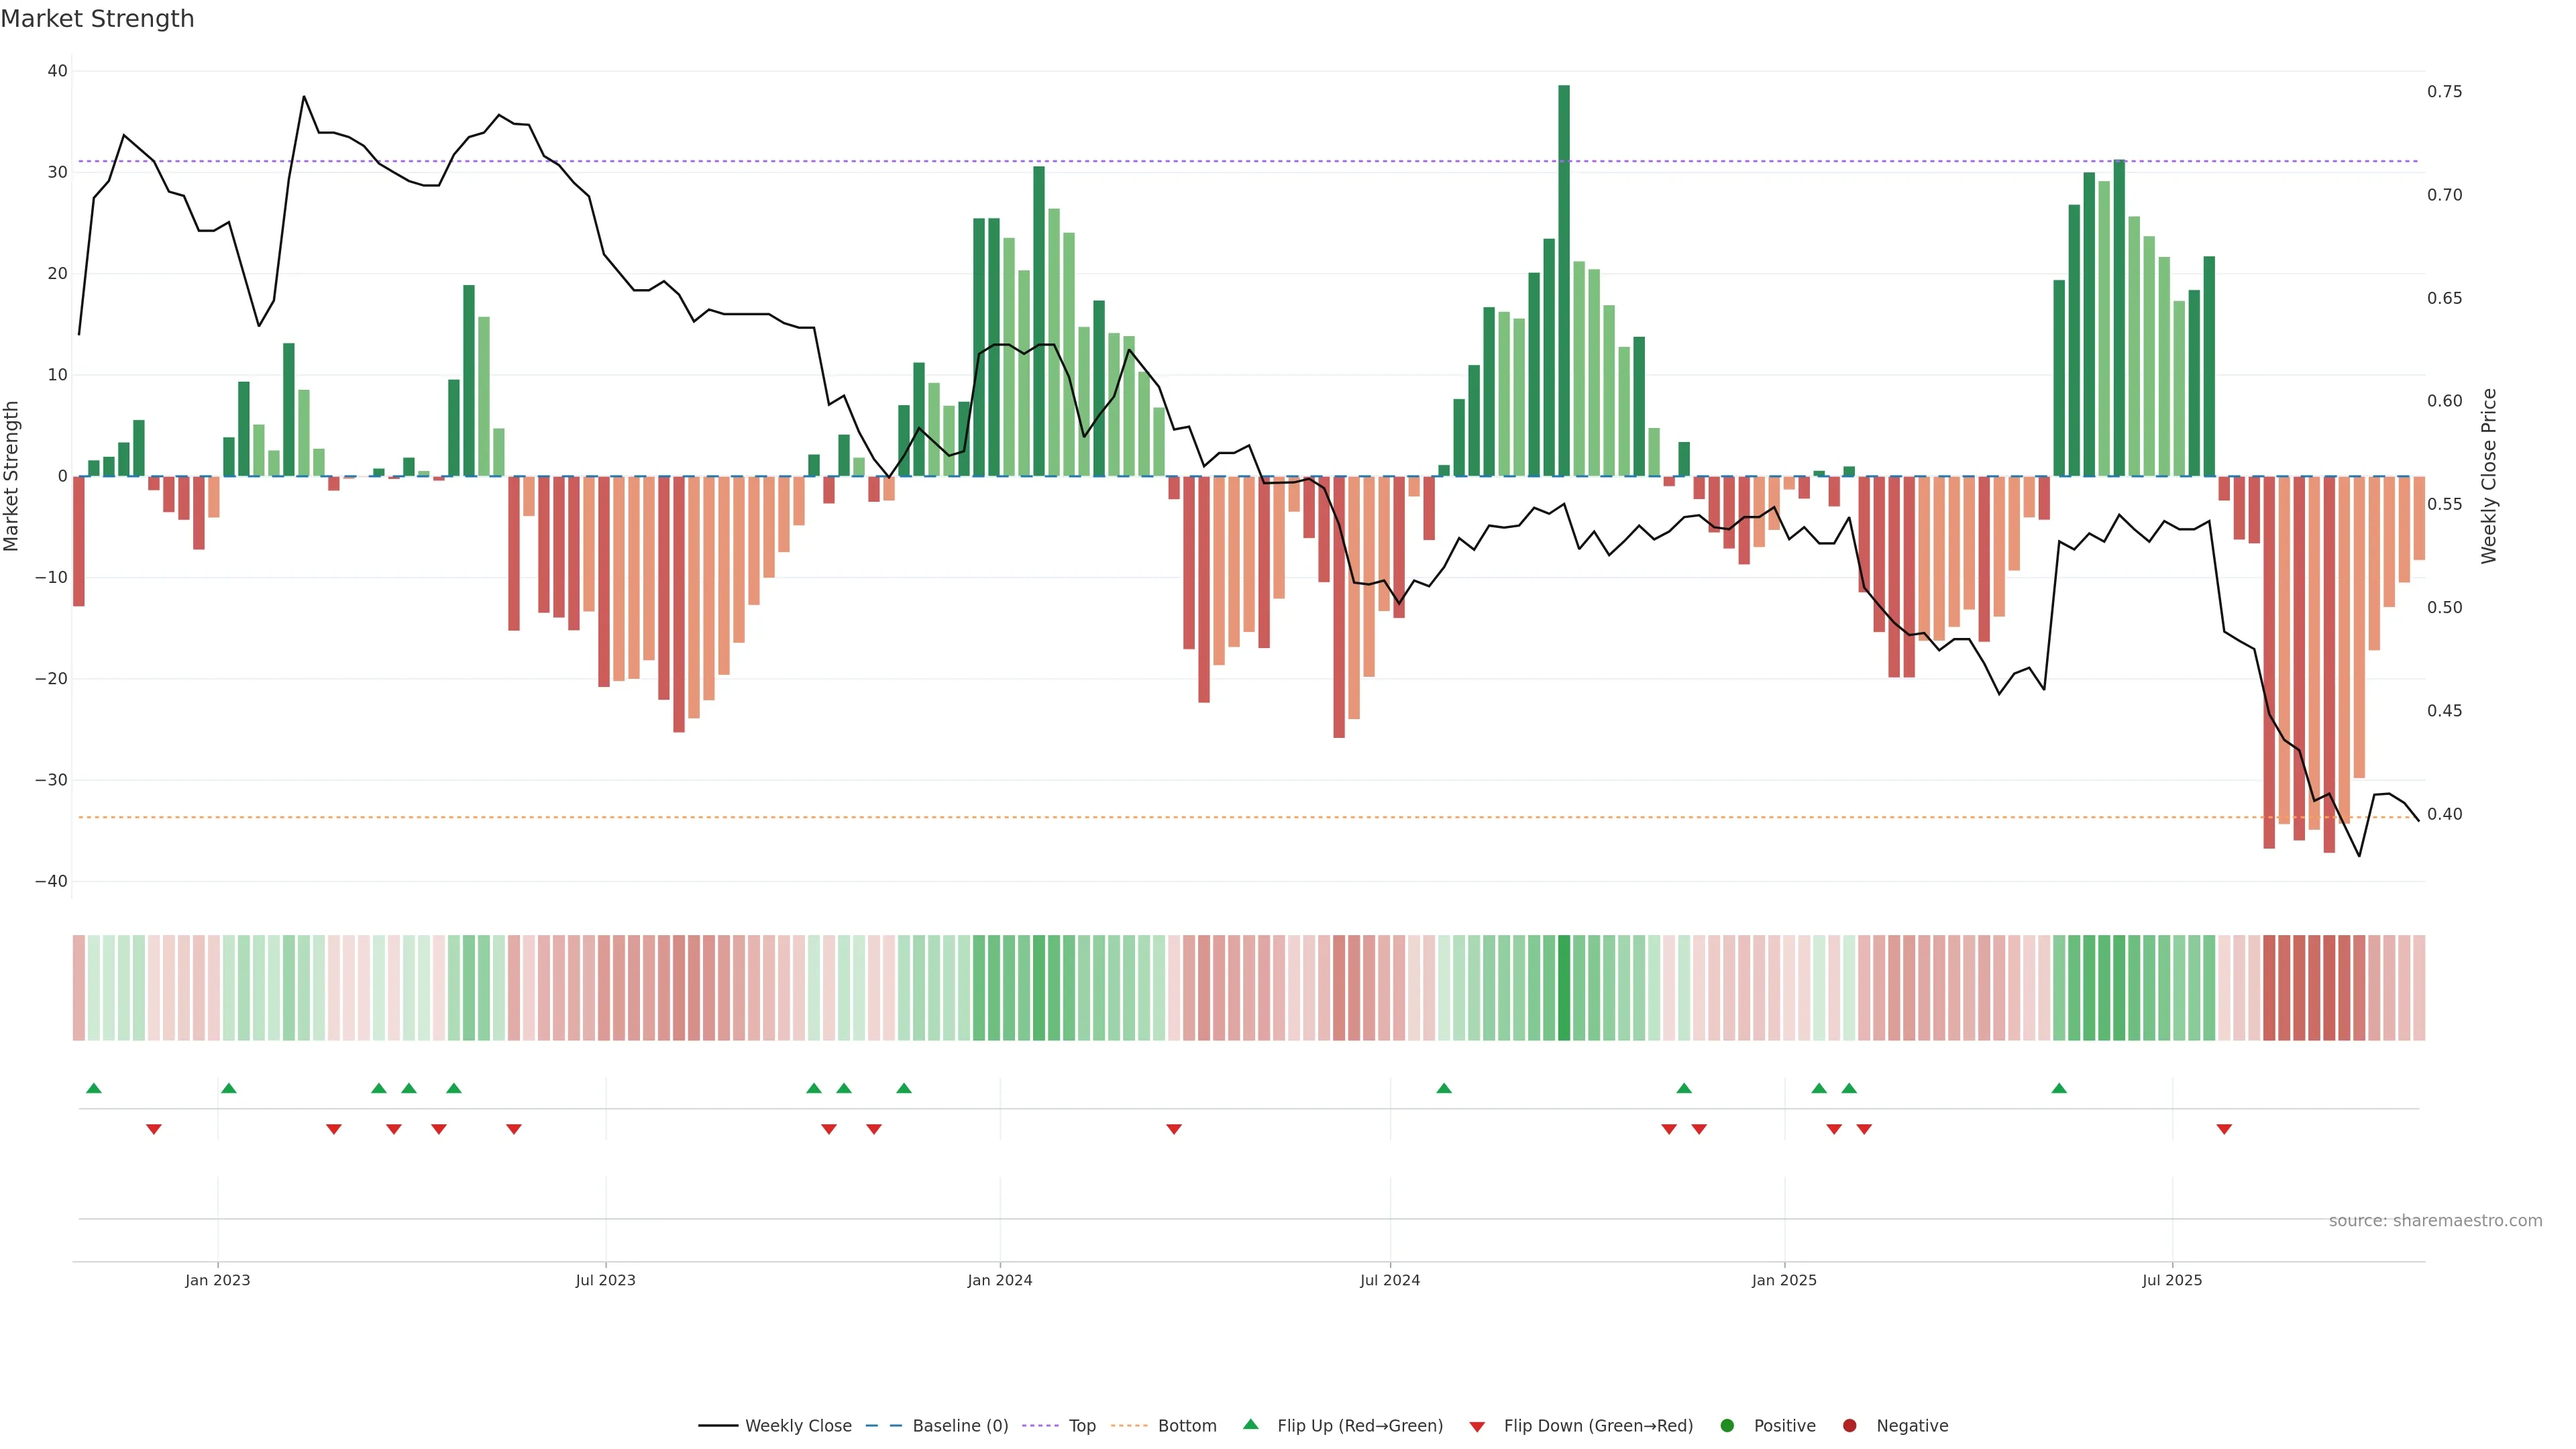
Task: Click source: sharemaestro.com text
Action: [2435, 1221]
